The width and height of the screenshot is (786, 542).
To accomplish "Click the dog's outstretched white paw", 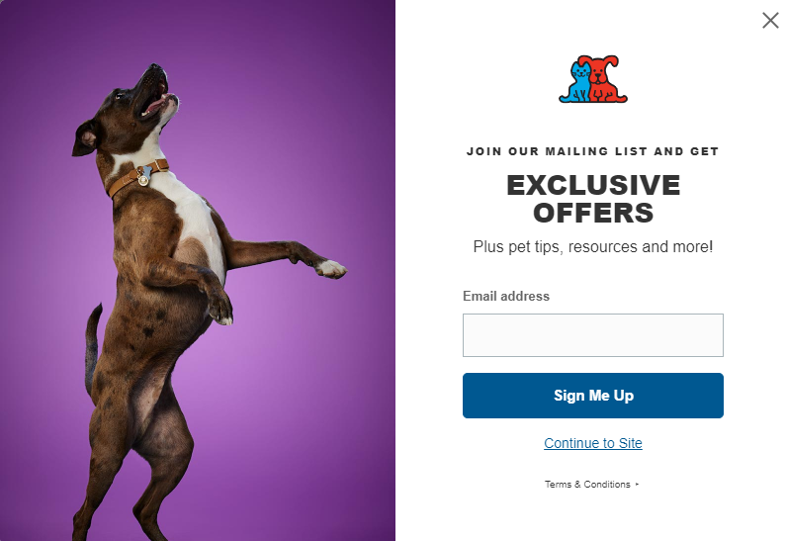I will 331,269.
